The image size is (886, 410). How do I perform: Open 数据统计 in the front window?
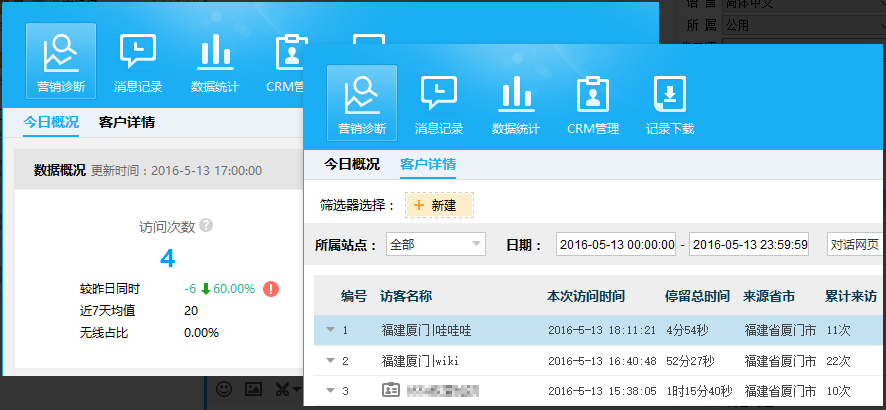516,104
